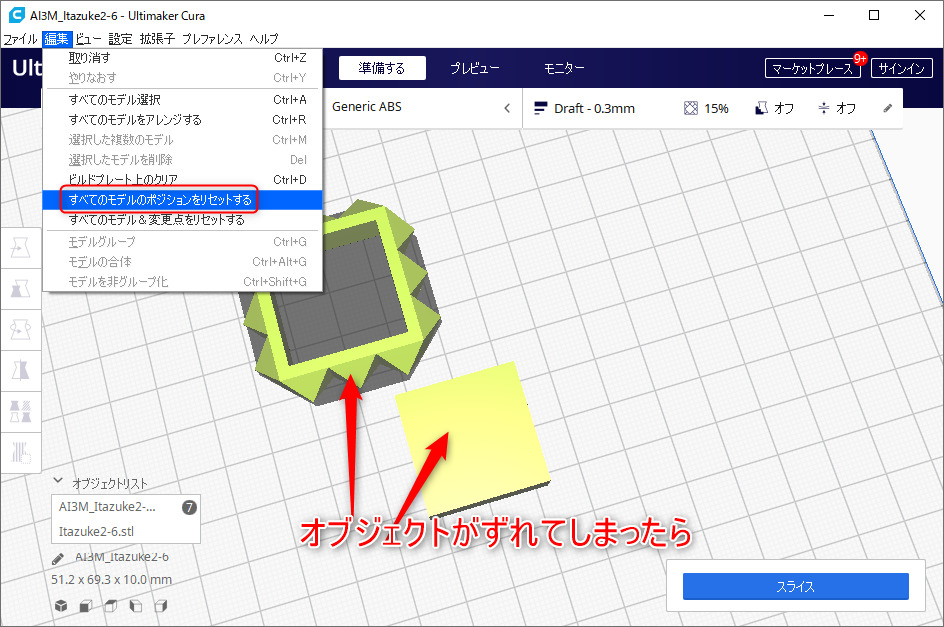This screenshot has height=627, width=944.
Task: Select the Support Blocker tool
Action: (x=20, y=450)
